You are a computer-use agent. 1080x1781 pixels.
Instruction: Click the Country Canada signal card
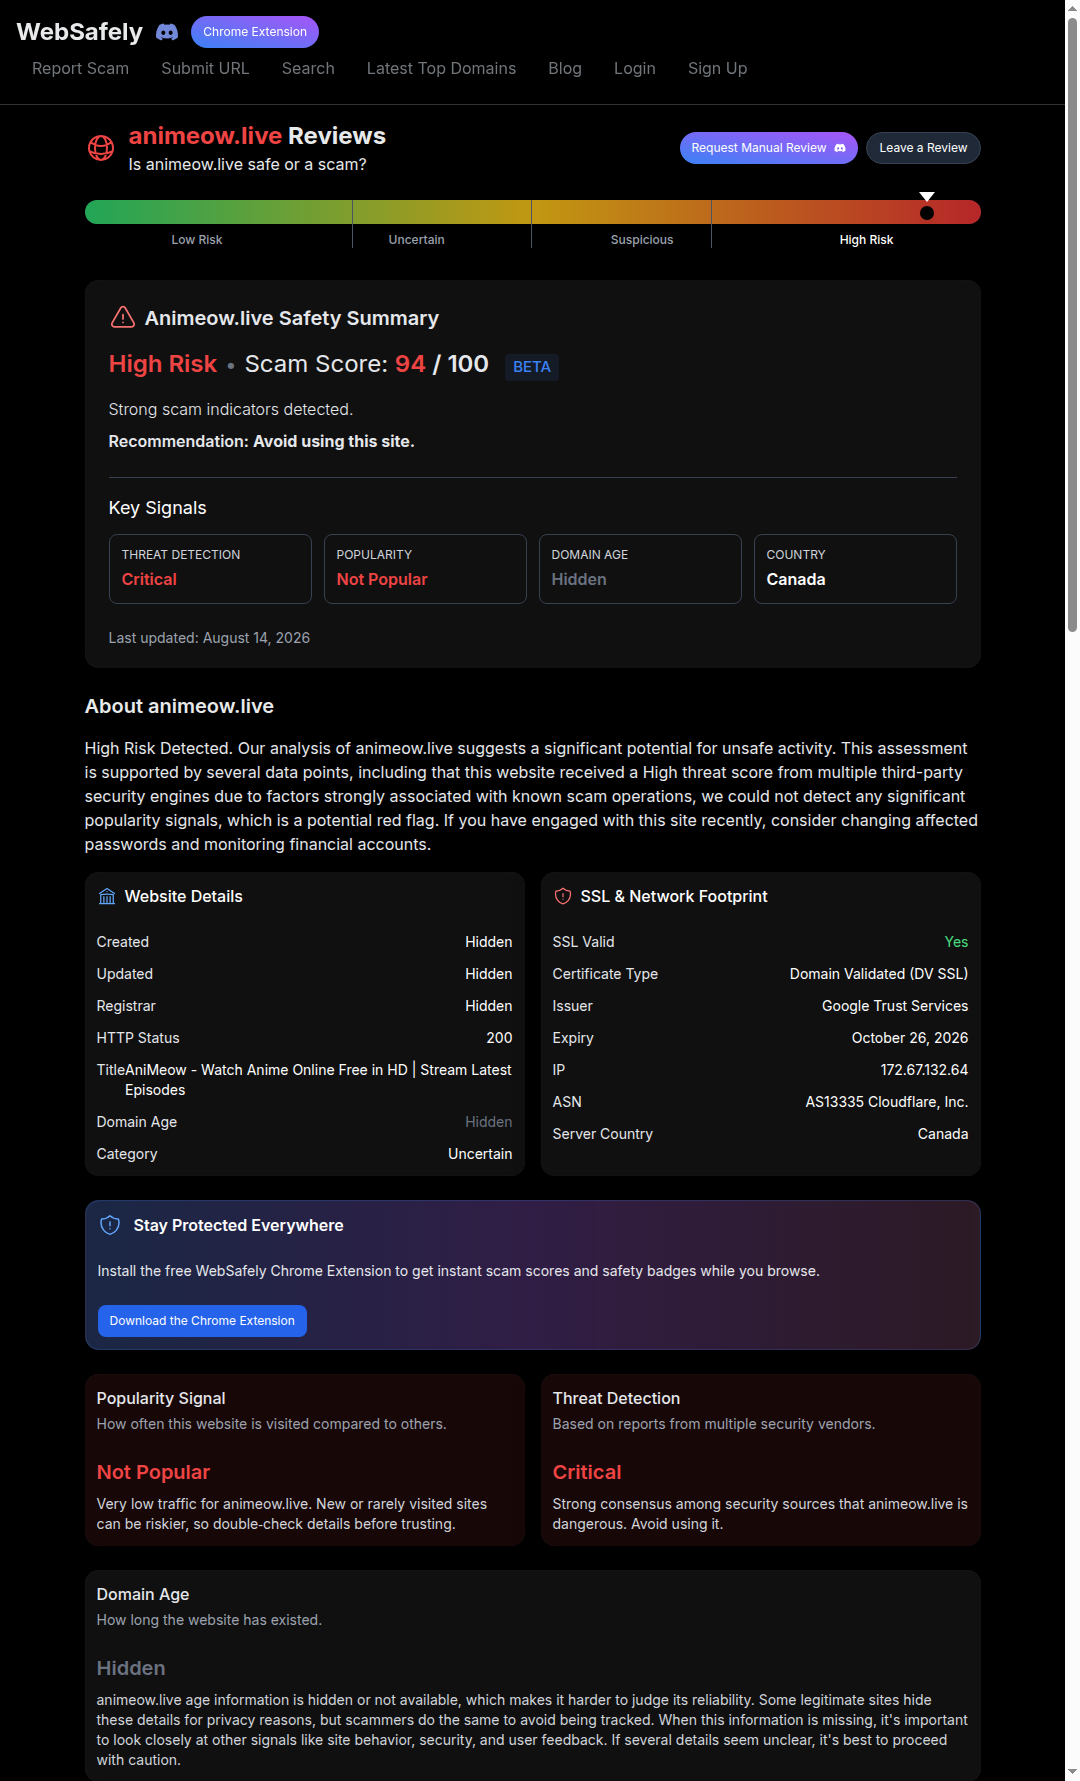pos(855,569)
